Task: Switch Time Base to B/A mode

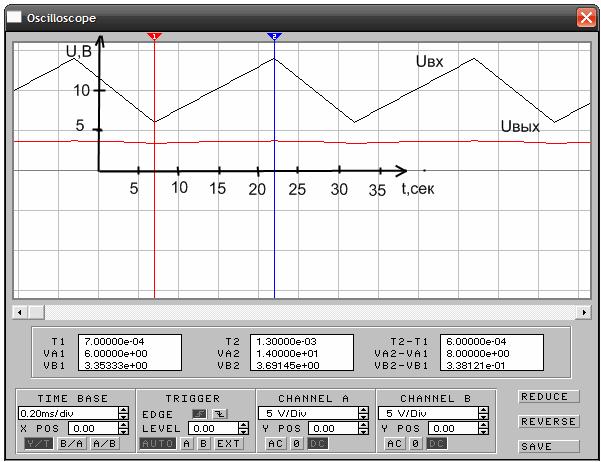Action: point(70,443)
